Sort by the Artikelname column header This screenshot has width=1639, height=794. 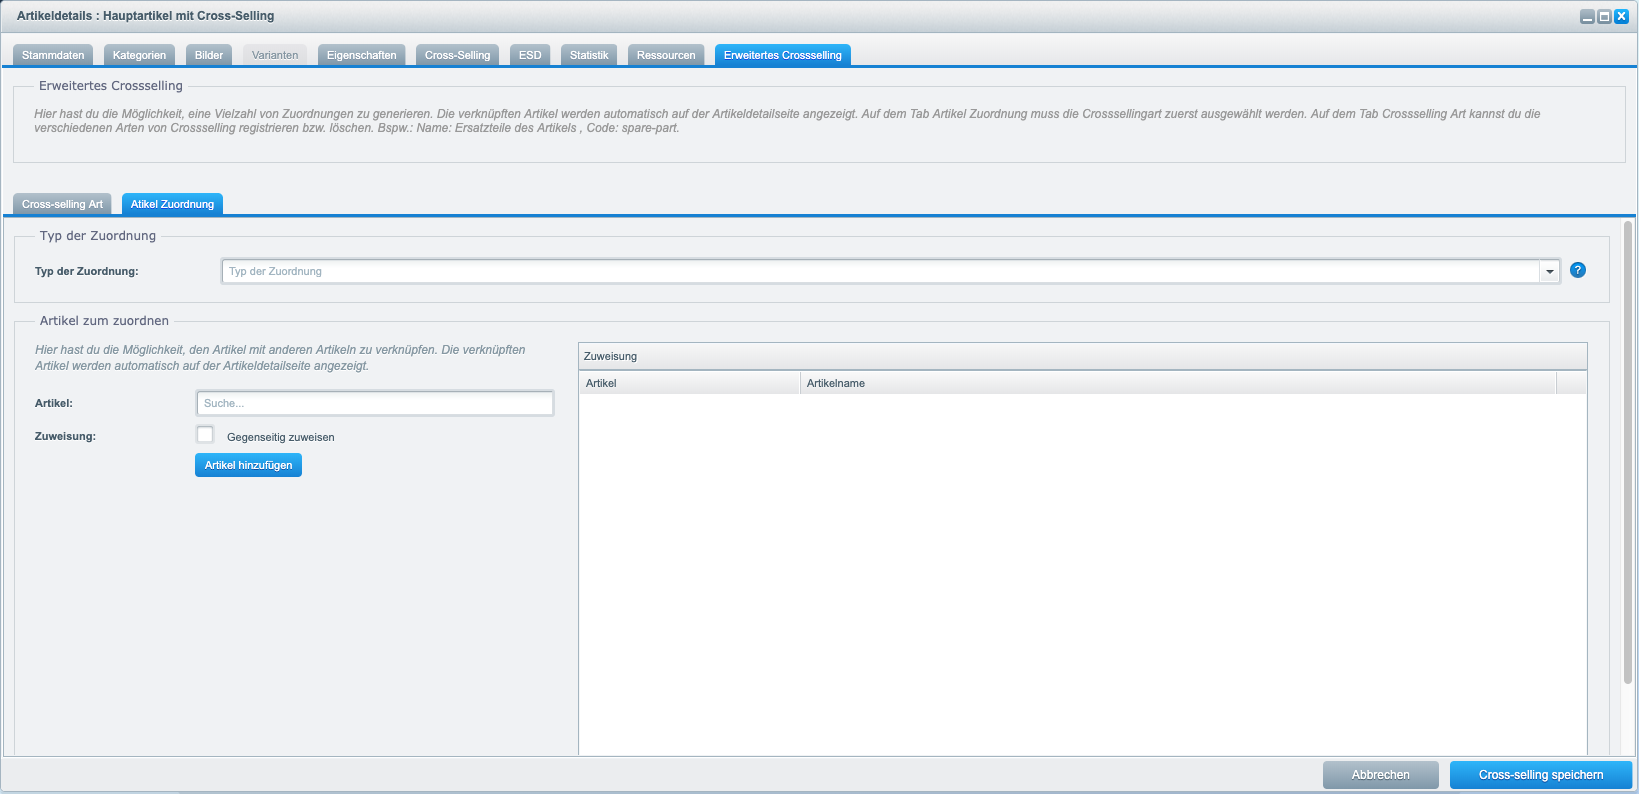(1178, 383)
